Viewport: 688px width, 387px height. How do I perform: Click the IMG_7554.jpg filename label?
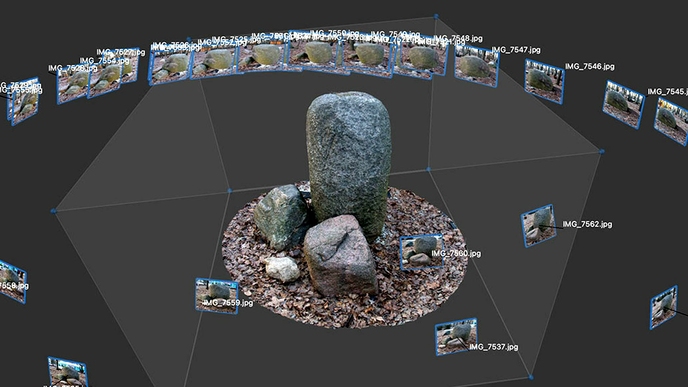104,61
